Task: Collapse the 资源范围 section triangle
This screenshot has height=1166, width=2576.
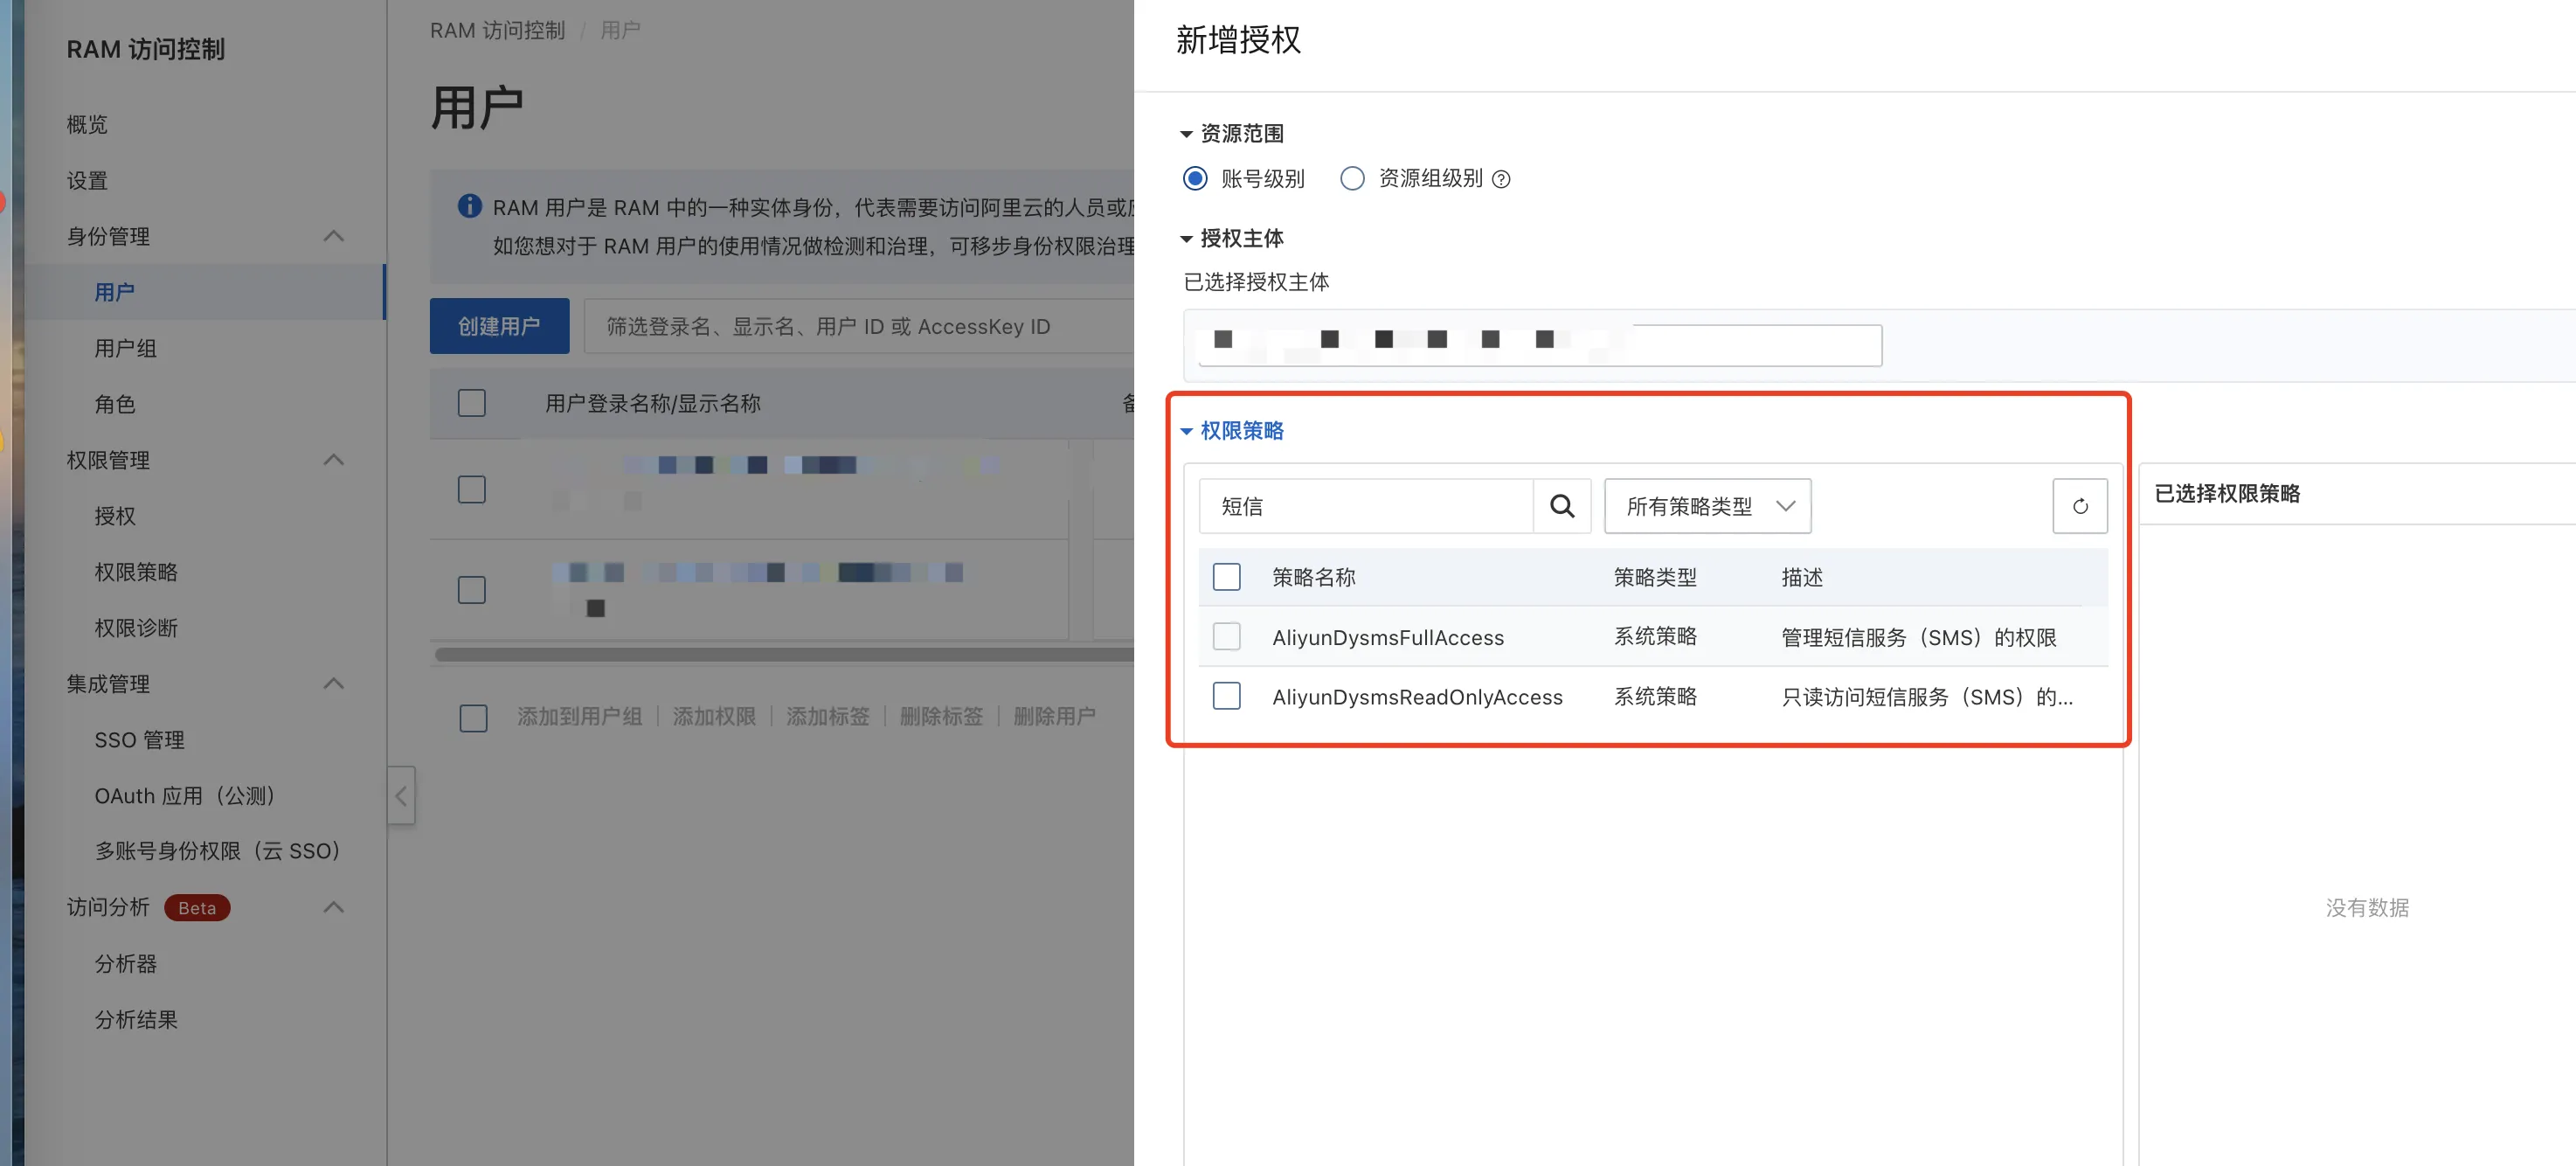Action: (x=1186, y=133)
